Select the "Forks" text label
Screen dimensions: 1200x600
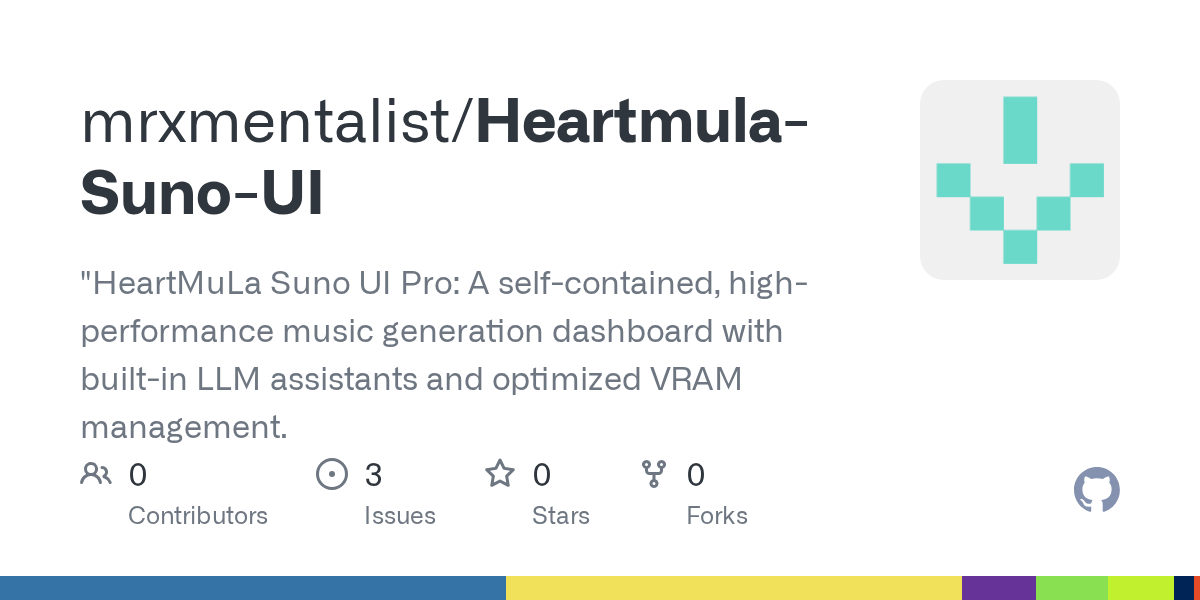(x=717, y=516)
